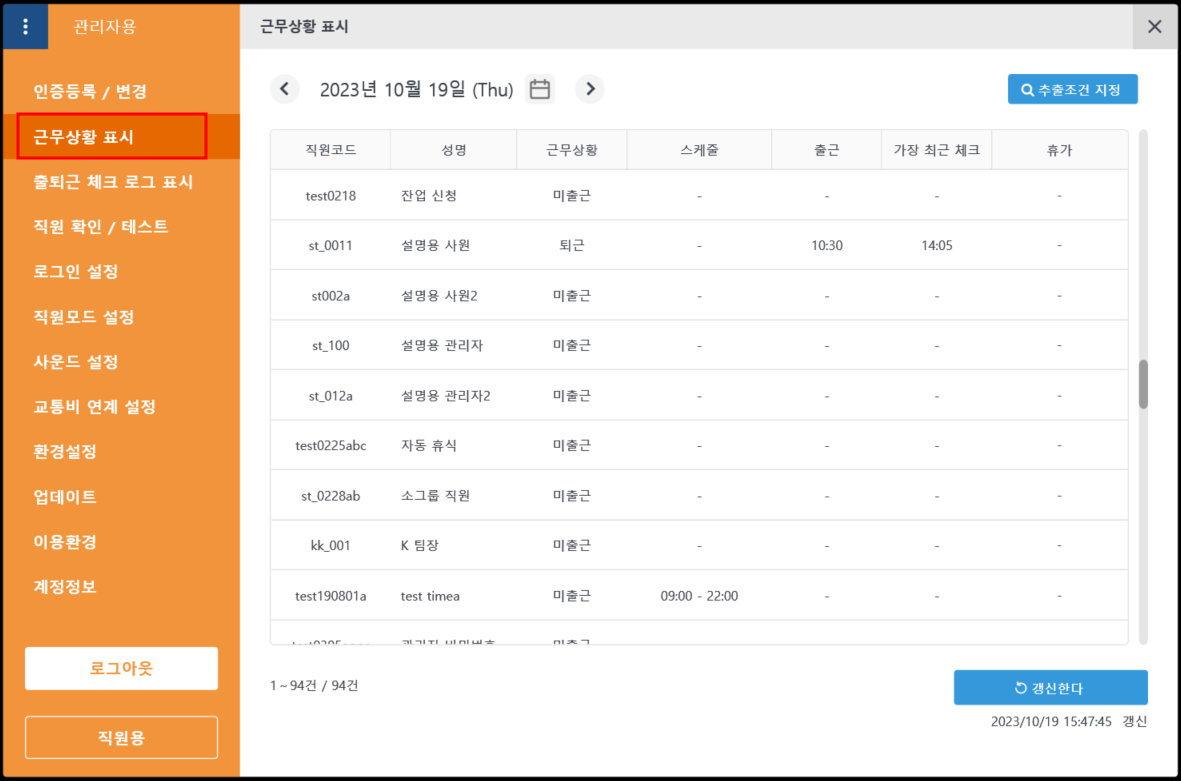
Task: Switch to 직원용 mode
Action: tap(121, 738)
